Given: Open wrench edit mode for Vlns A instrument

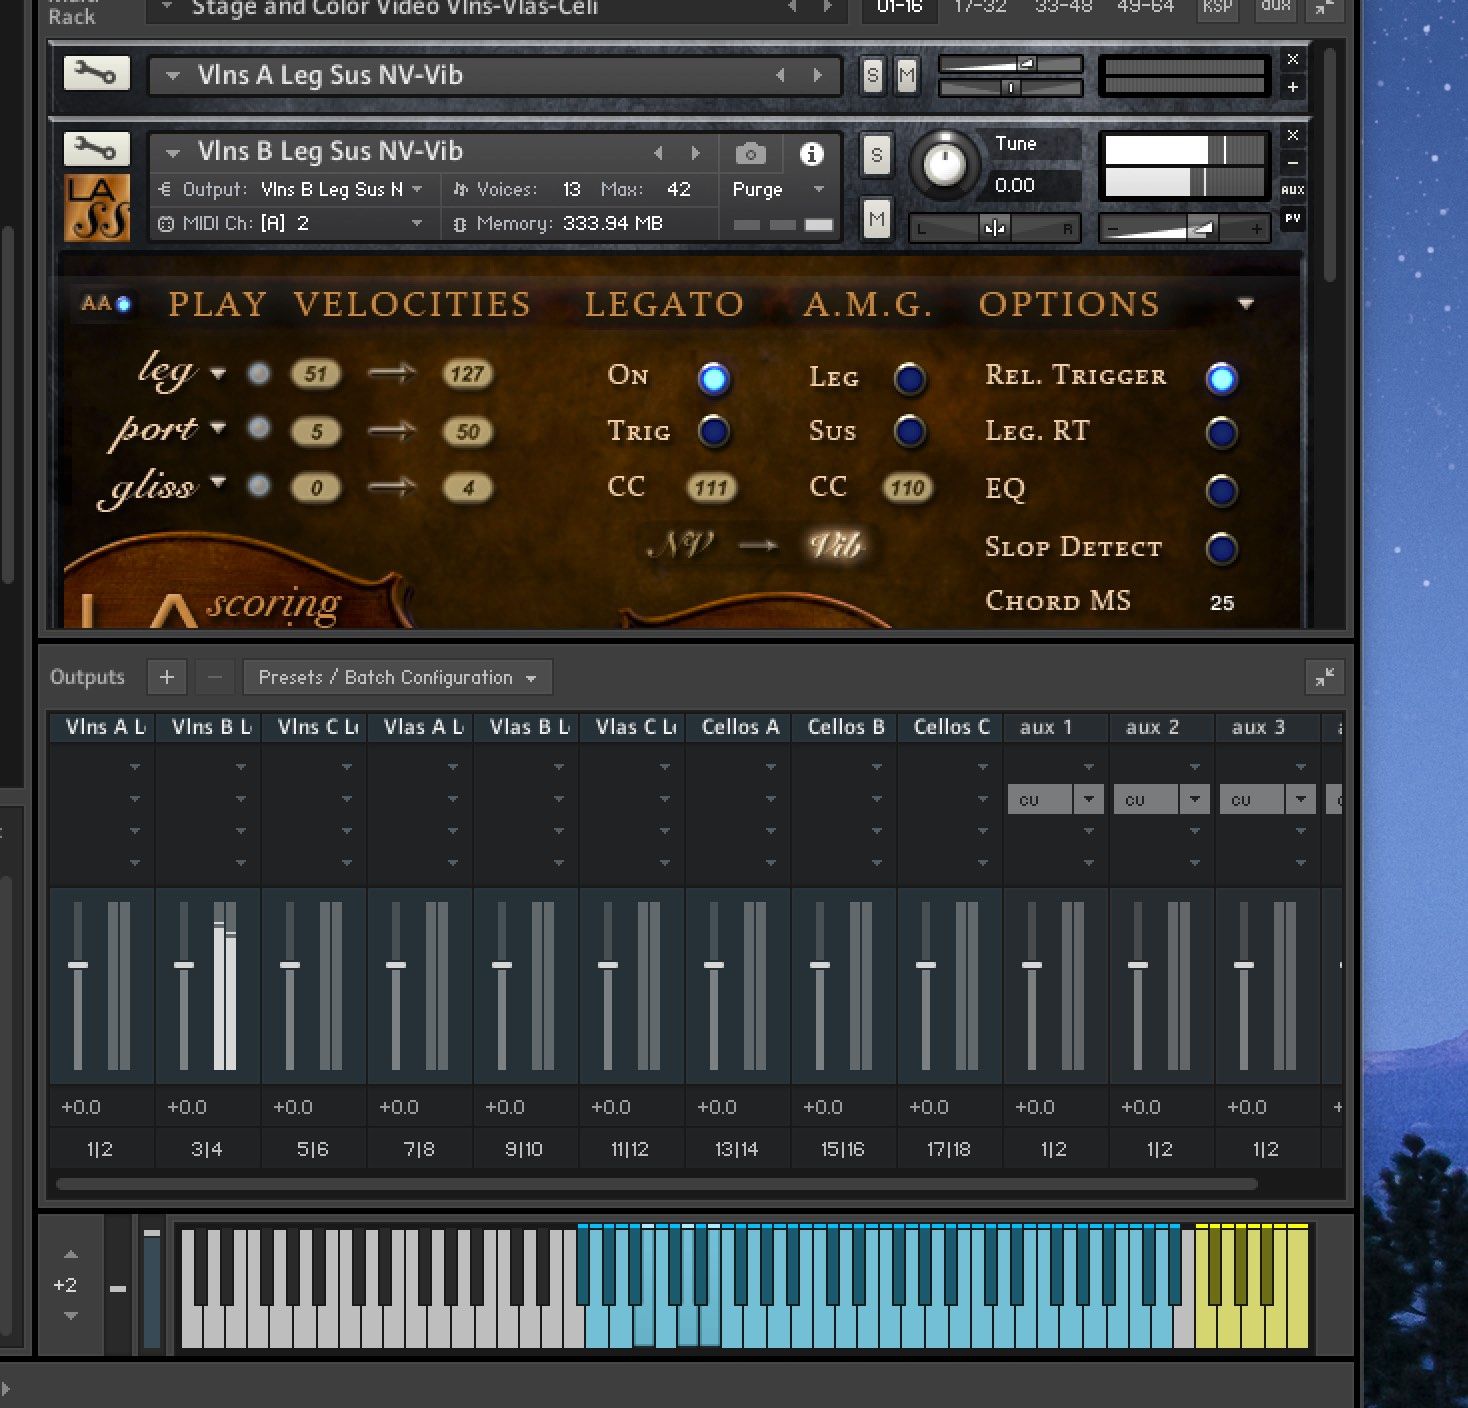Looking at the screenshot, I should tap(96, 73).
